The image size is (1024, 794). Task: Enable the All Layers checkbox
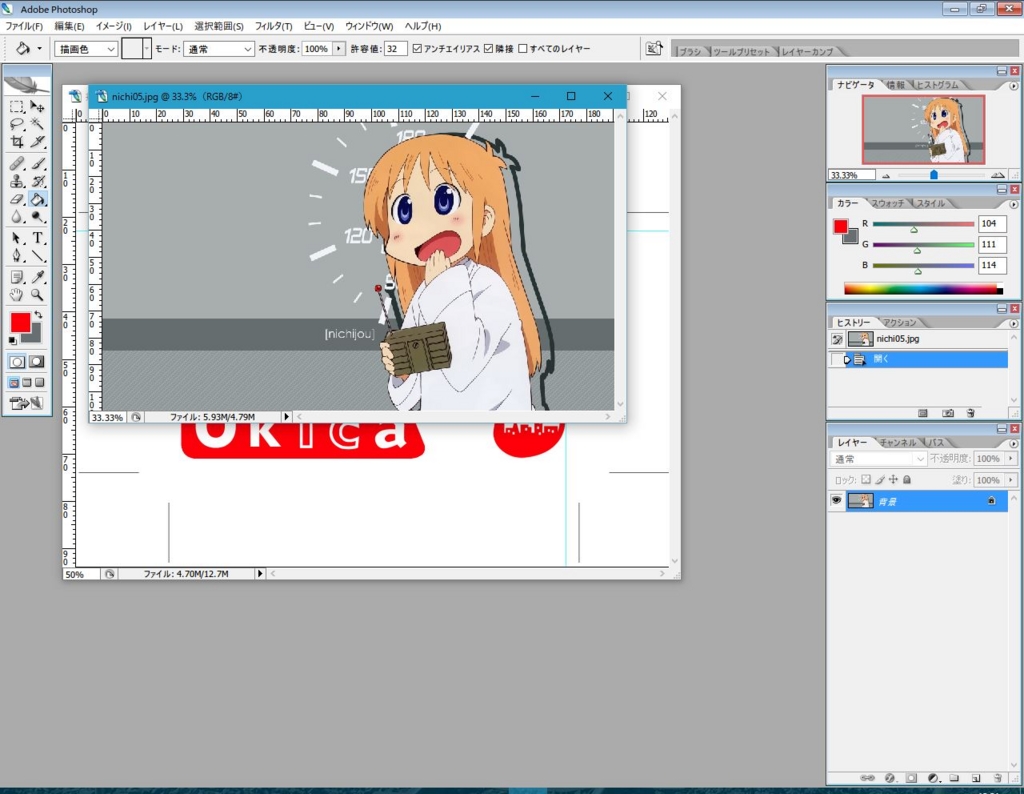(522, 49)
